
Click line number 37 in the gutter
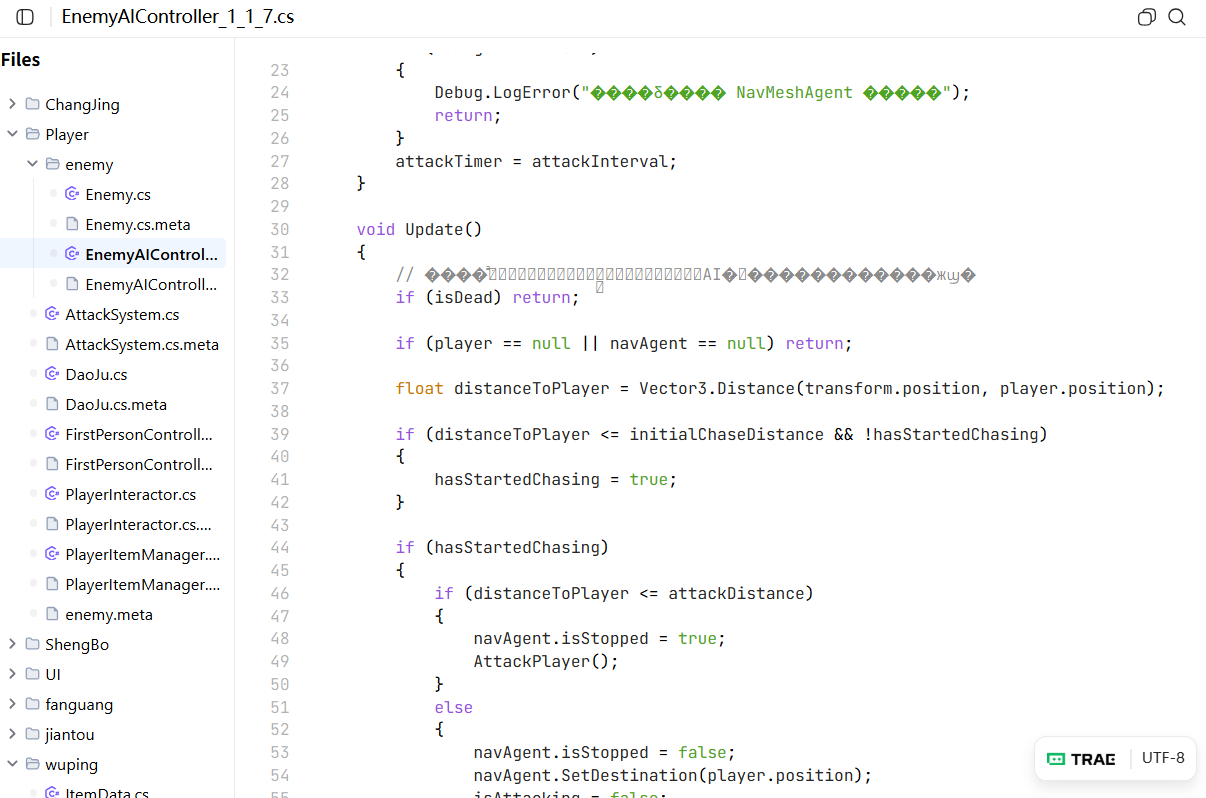click(279, 388)
